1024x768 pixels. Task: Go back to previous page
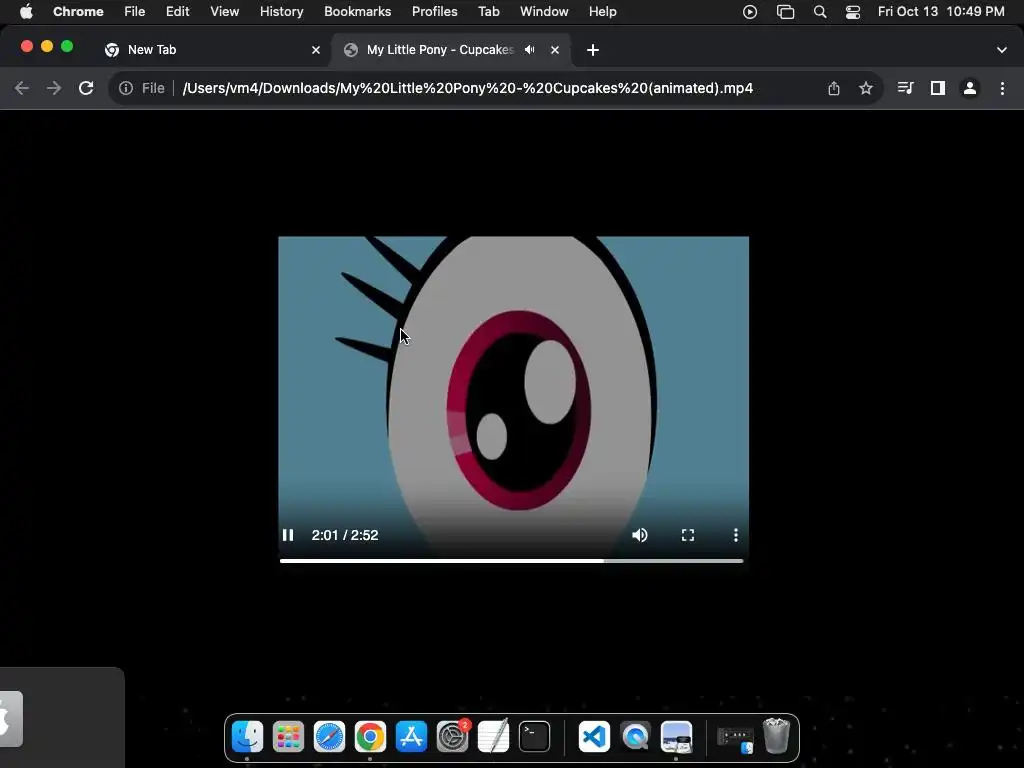point(22,88)
